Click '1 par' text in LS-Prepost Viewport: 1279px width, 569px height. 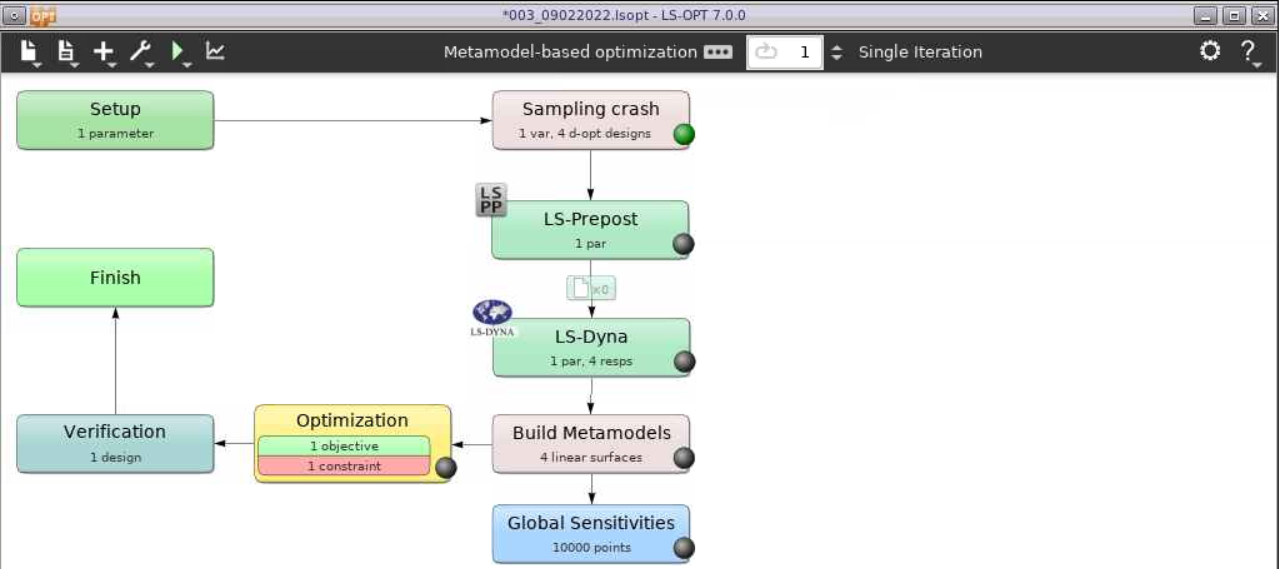590,243
